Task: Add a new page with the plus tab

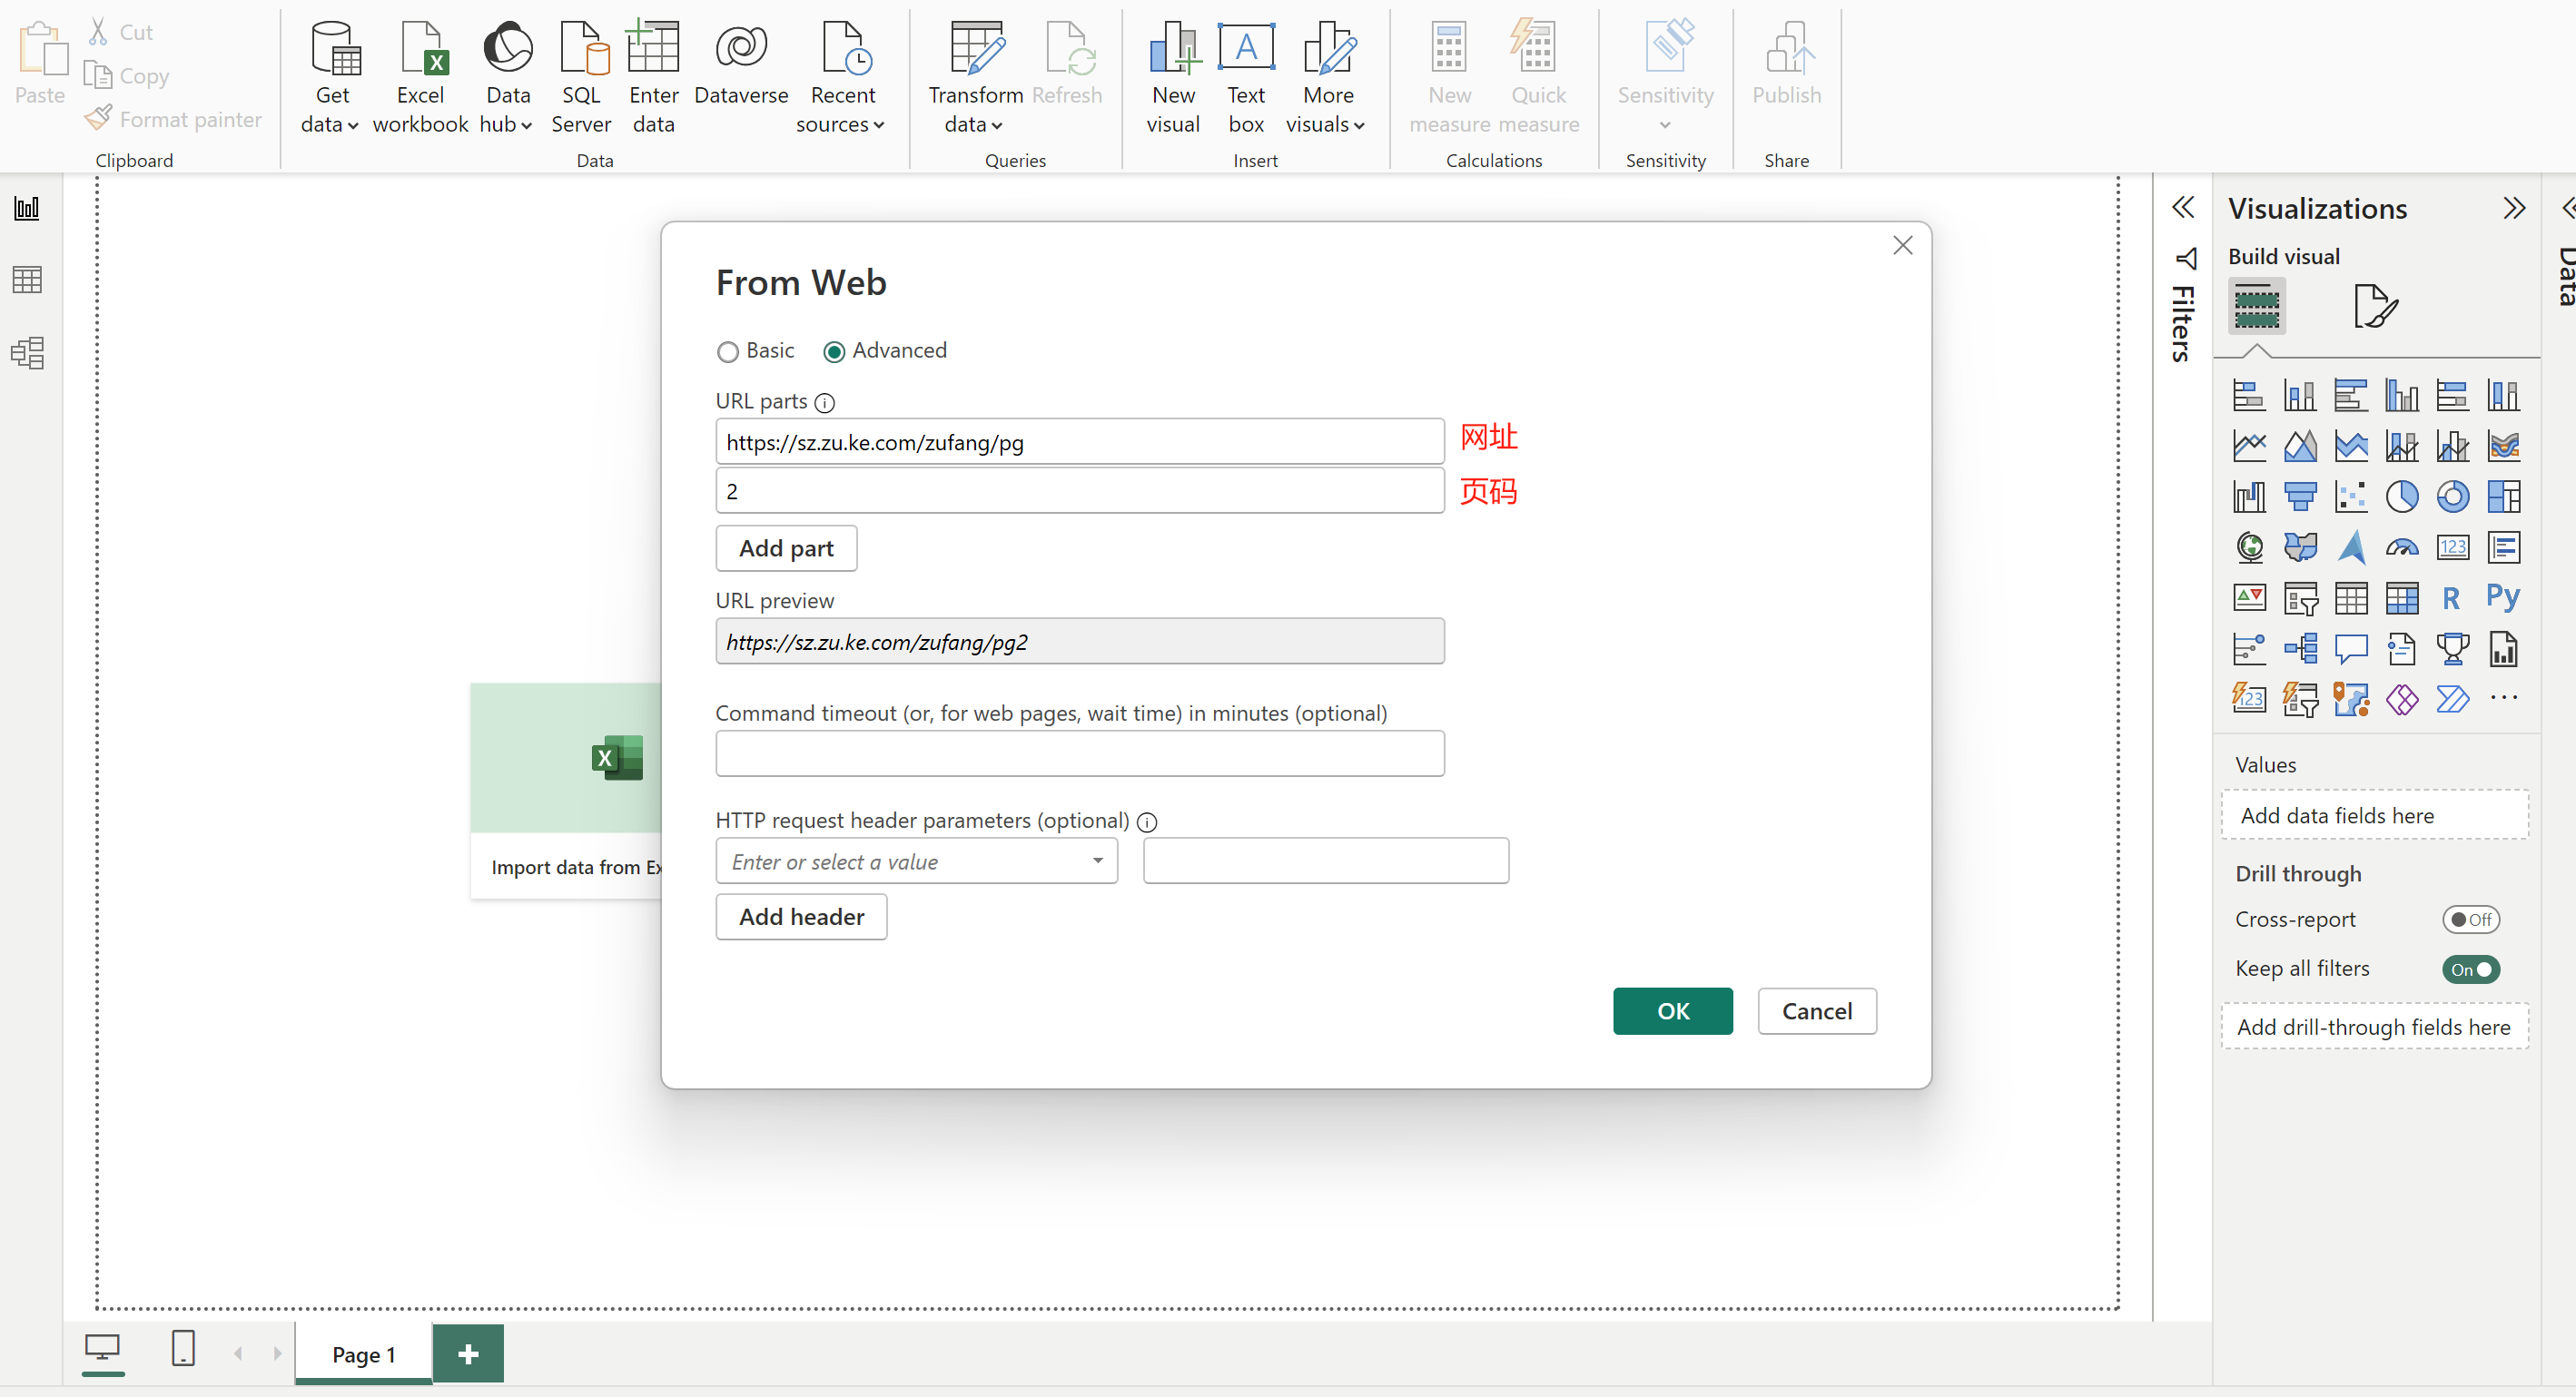Action: [x=468, y=1354]
